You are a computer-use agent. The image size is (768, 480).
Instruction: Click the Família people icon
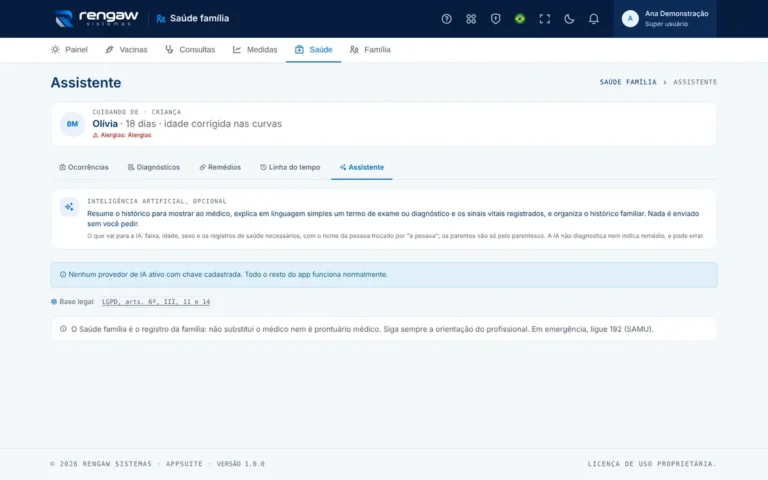[x=354, y=49]
